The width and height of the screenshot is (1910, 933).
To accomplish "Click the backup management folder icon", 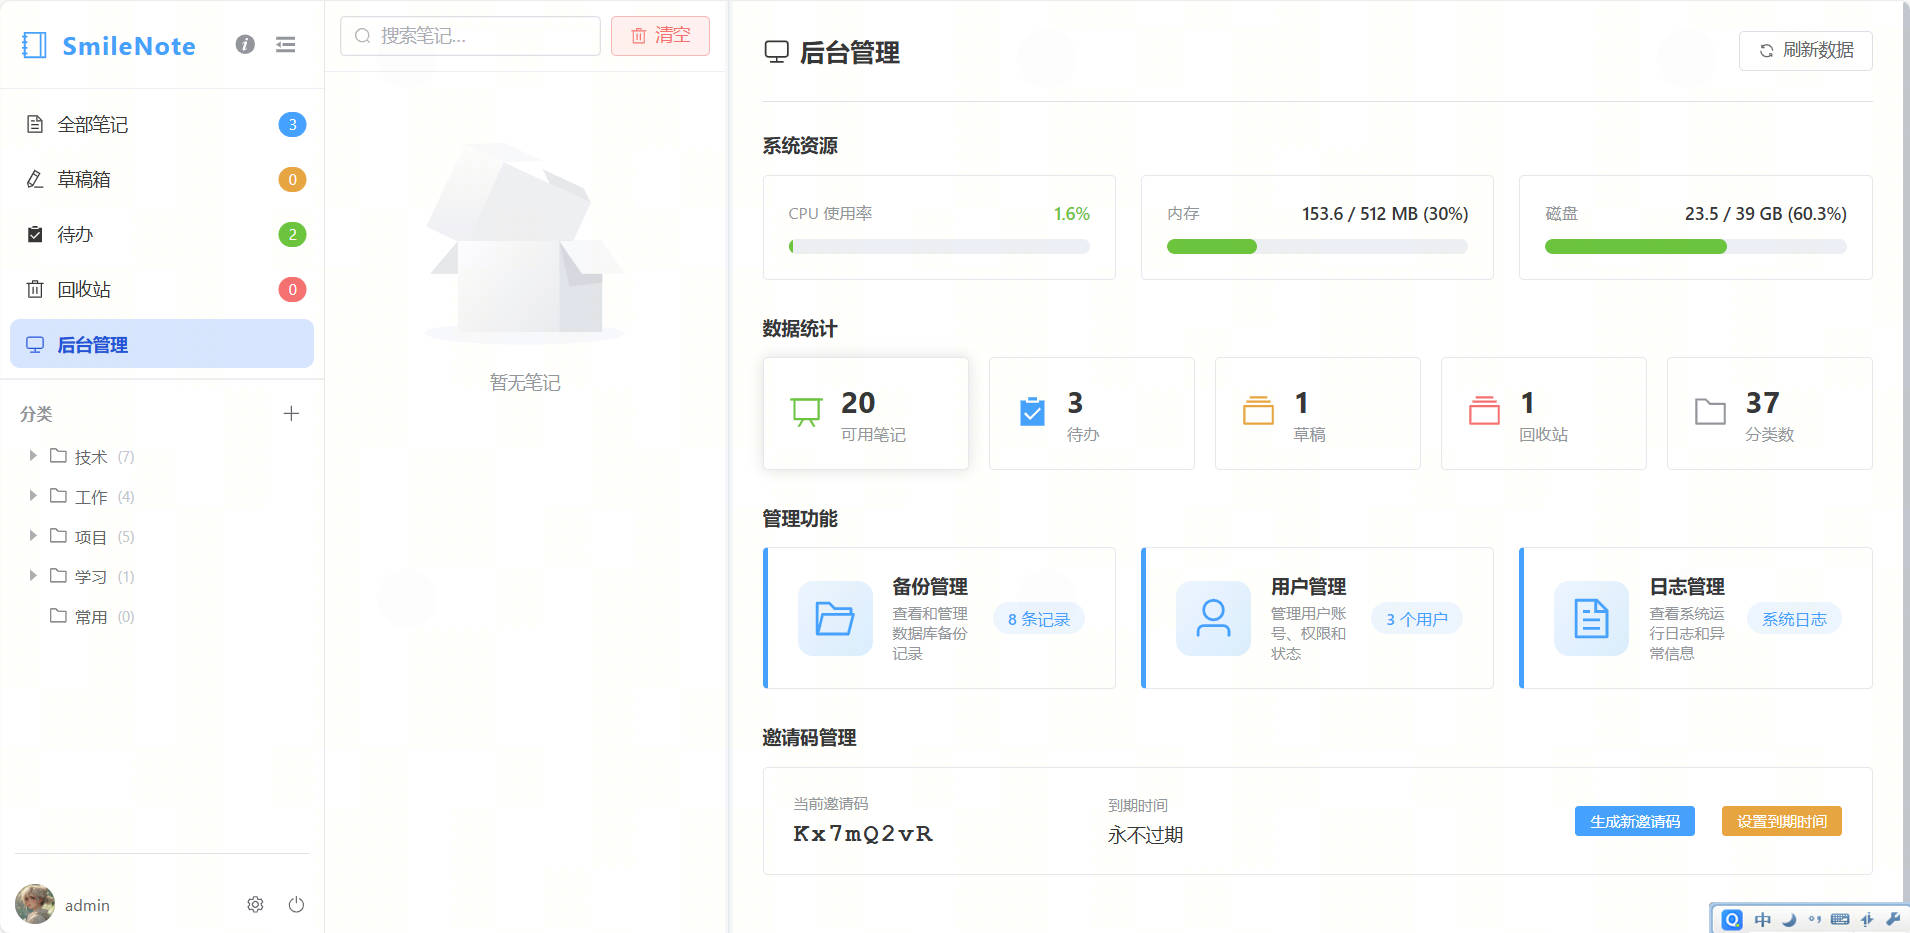I will (x=835, y=618).
